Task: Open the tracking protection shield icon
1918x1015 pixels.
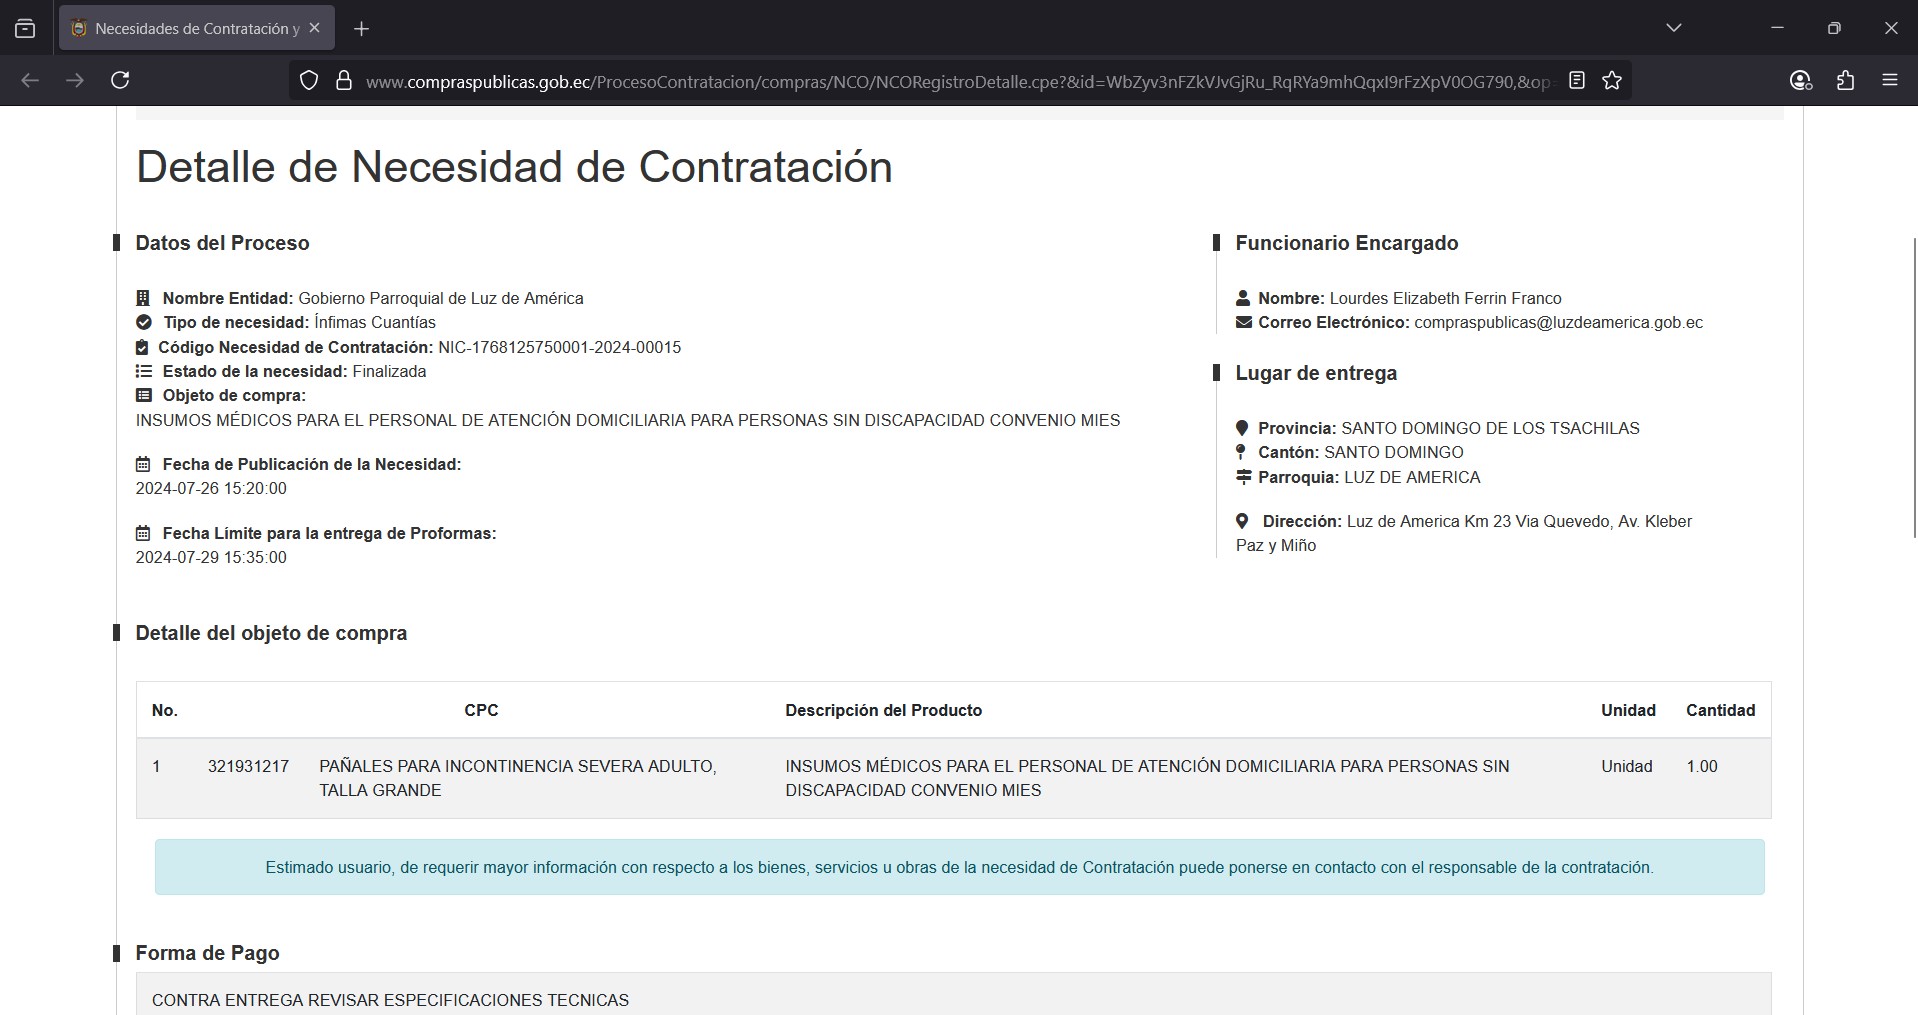Action: 309,81
